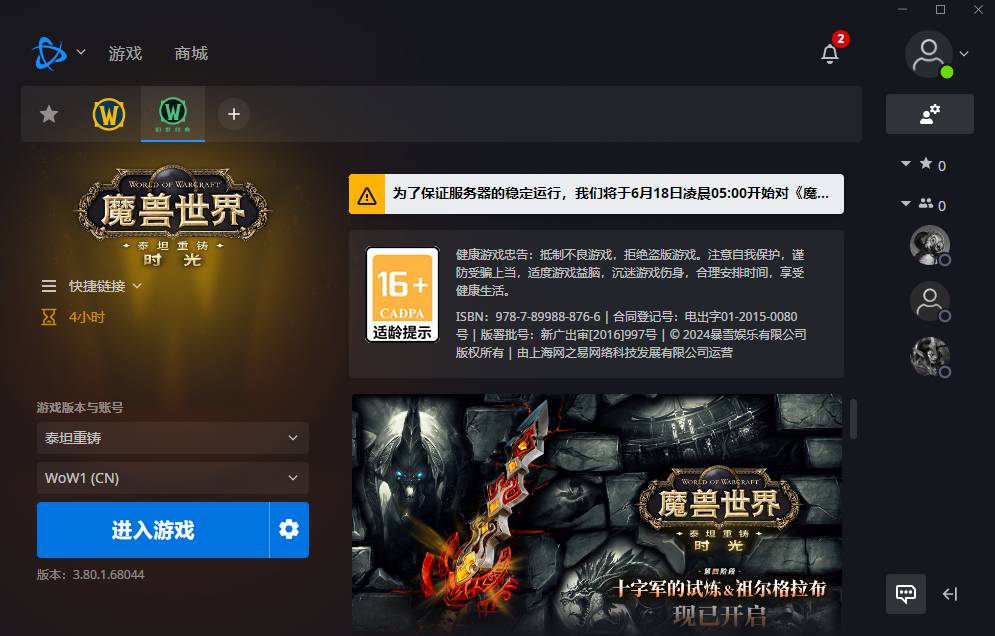Click the yellow warning triangle icon

click(x=367, y=195)
